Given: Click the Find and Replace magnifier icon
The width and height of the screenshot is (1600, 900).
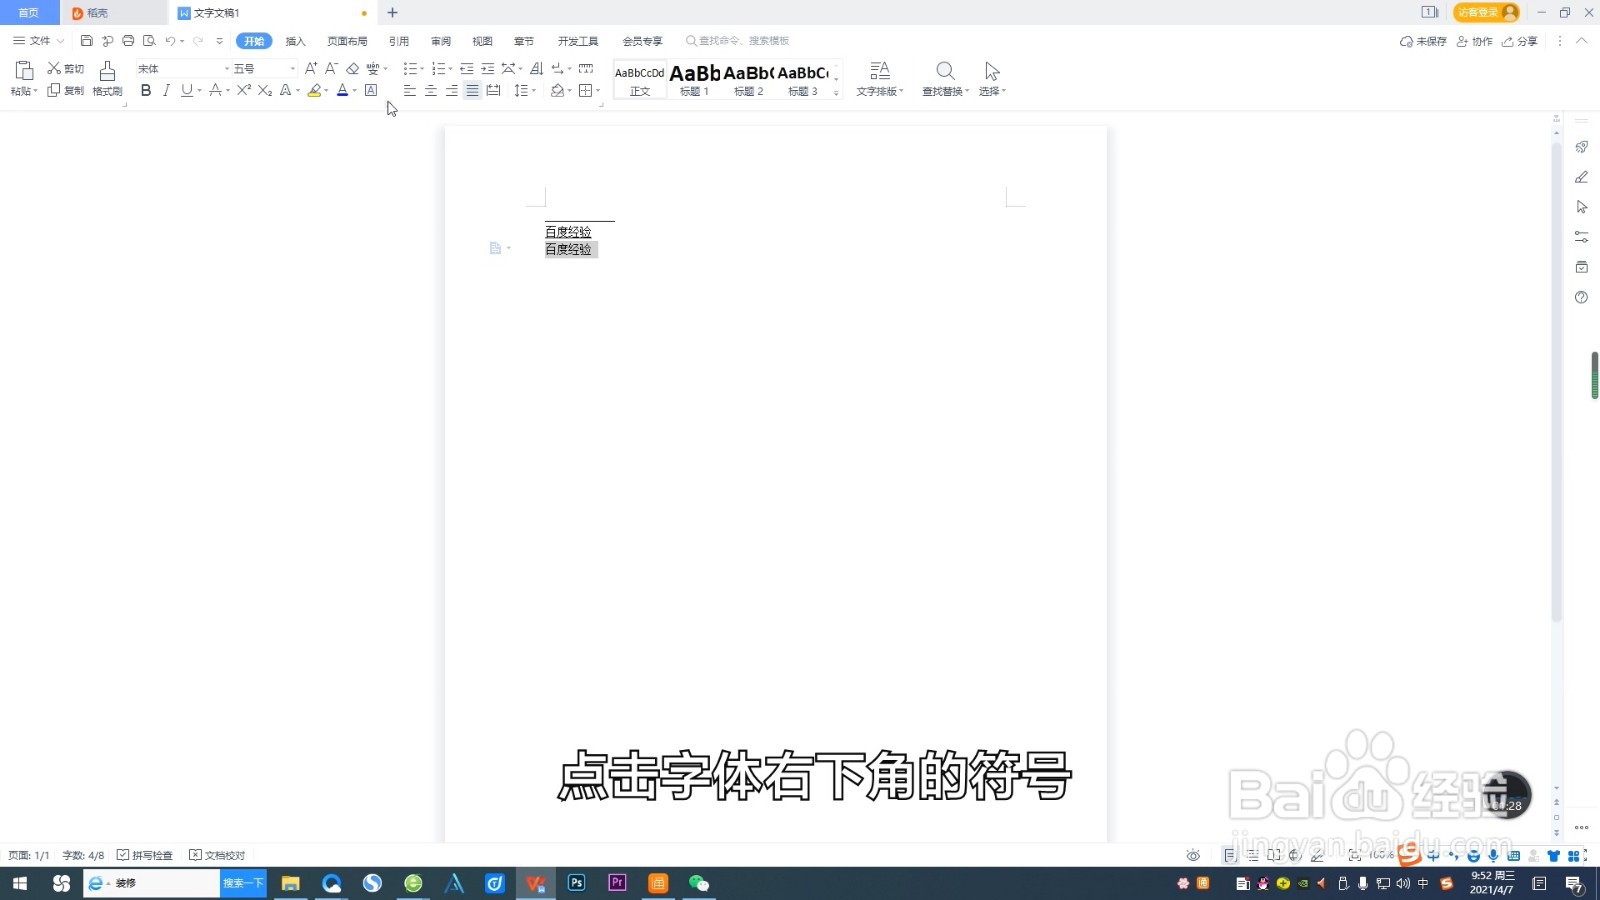Looking at the screenshot, I should pos(945,70).
